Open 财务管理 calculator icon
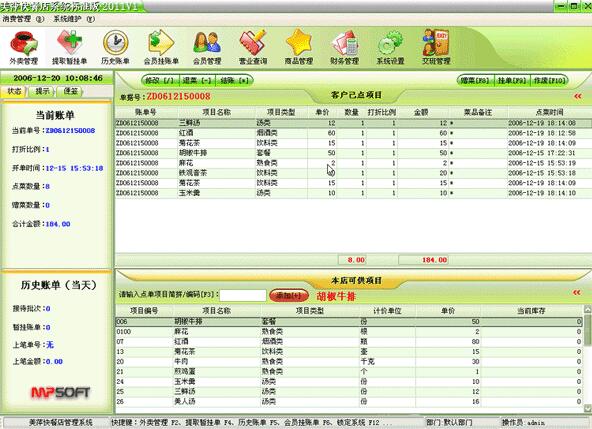This screenshot has width=592, height=429. [x=344, y=48]
